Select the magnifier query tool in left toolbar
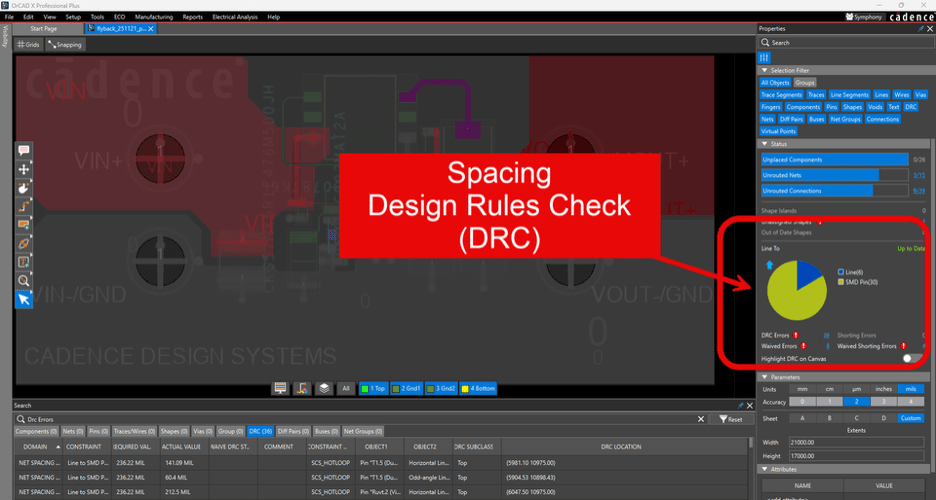The width and height of the screenshot is (936, 500). click(x=24, y=280)
